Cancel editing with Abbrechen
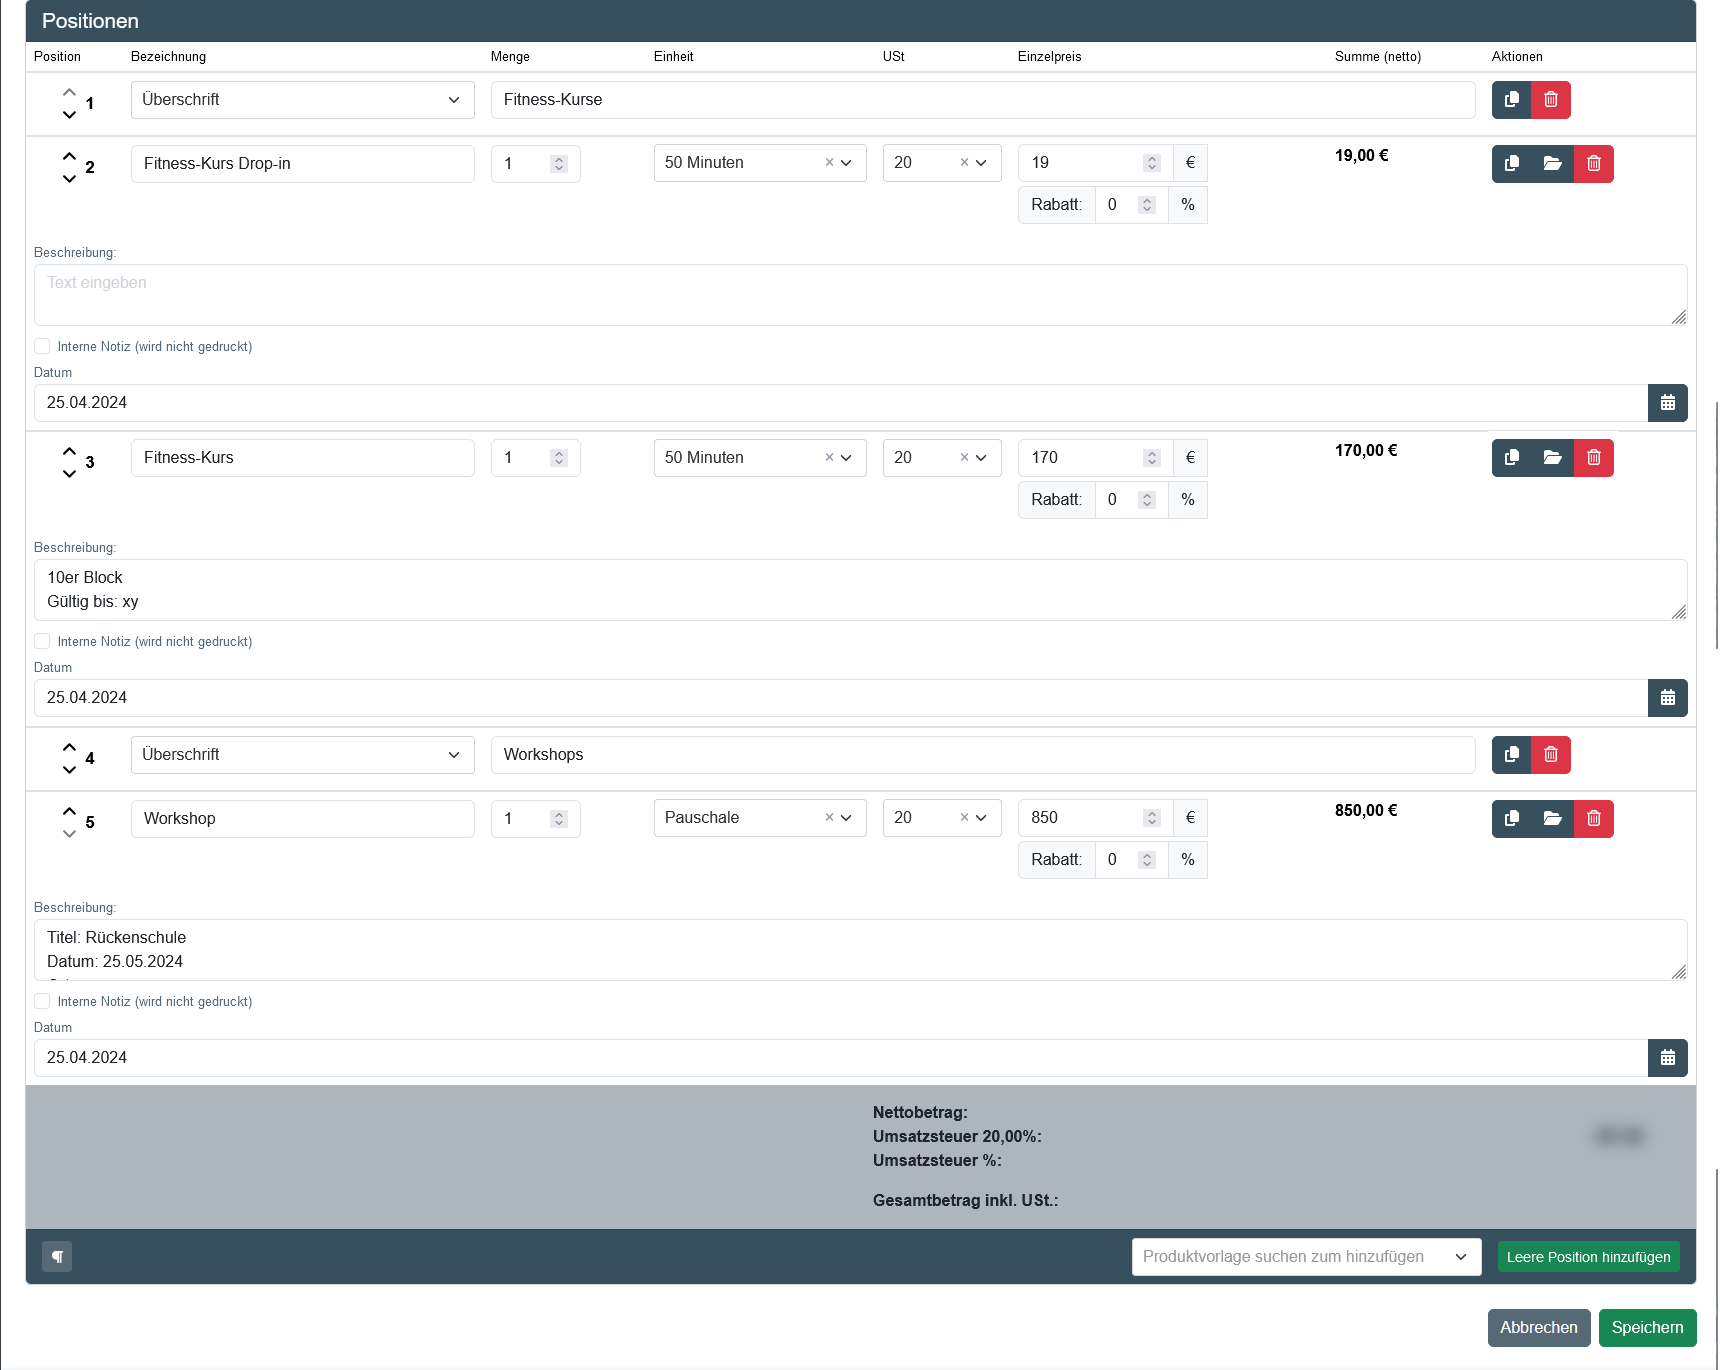The width and height of the screenshot is (1720, 1370). pos(1538,1328)
